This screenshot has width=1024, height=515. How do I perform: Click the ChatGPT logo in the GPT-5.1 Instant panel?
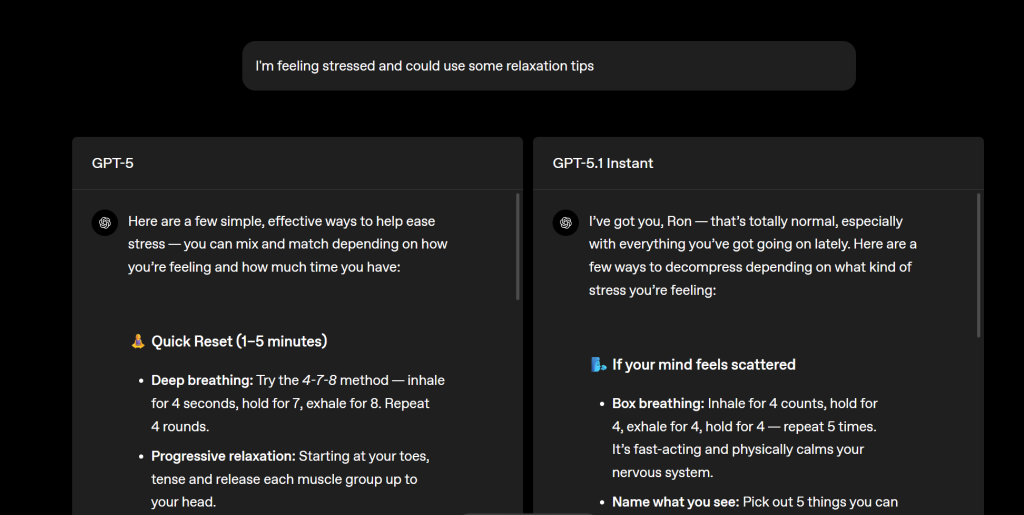tap(566, 222)
